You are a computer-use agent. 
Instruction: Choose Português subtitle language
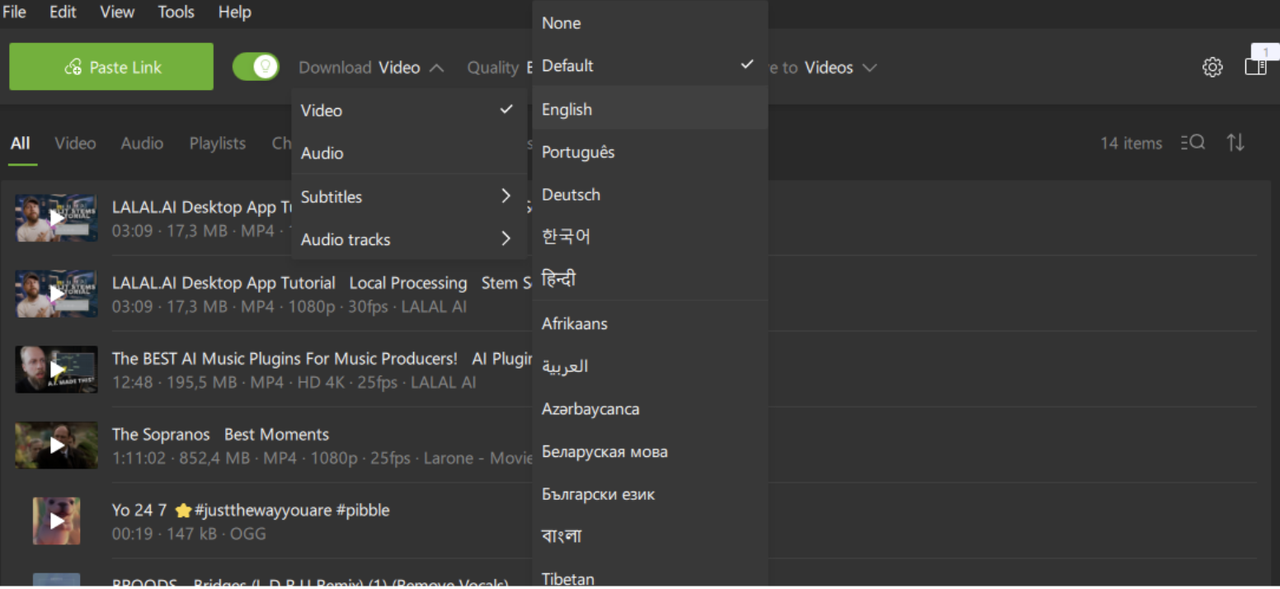(x=650, y=152)
